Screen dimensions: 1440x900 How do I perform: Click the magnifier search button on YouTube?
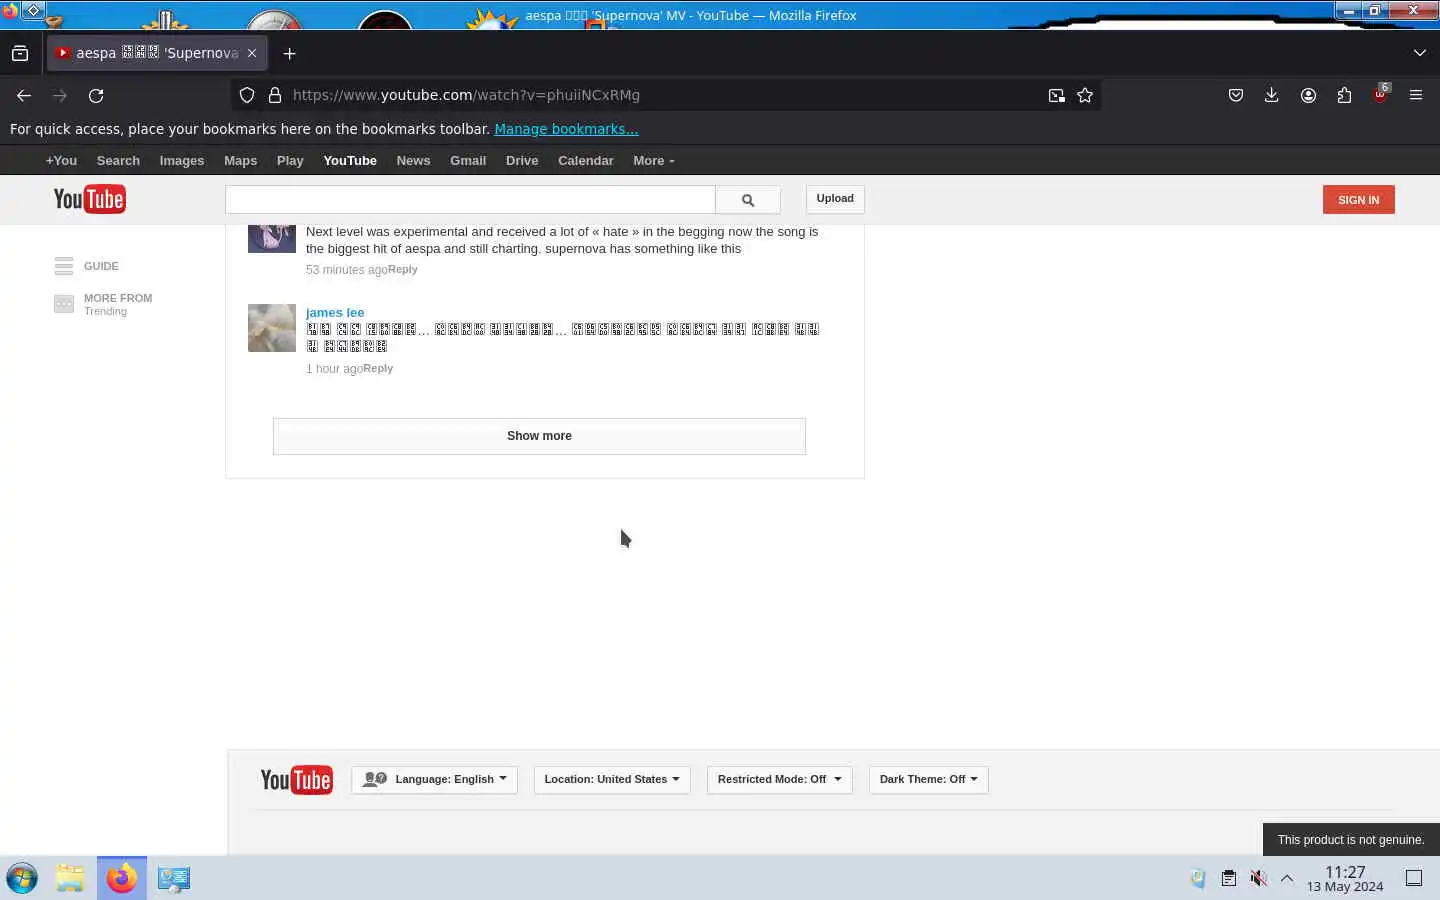(748, 200)
